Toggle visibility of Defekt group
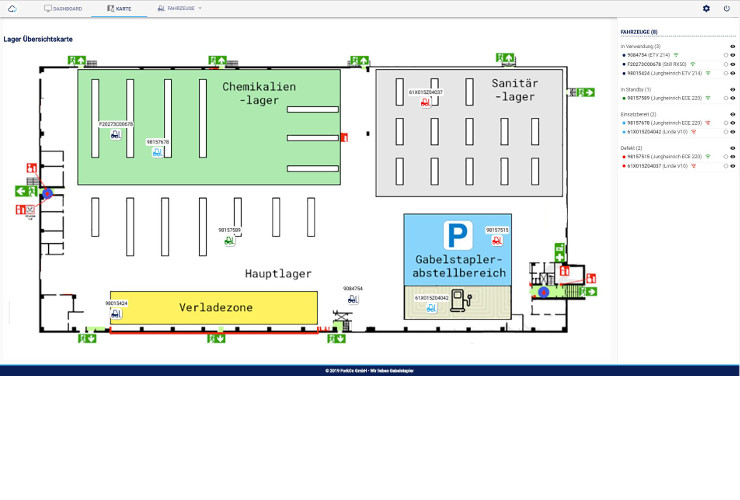This screenshot has width=740, height=500. tap(733, 148)
